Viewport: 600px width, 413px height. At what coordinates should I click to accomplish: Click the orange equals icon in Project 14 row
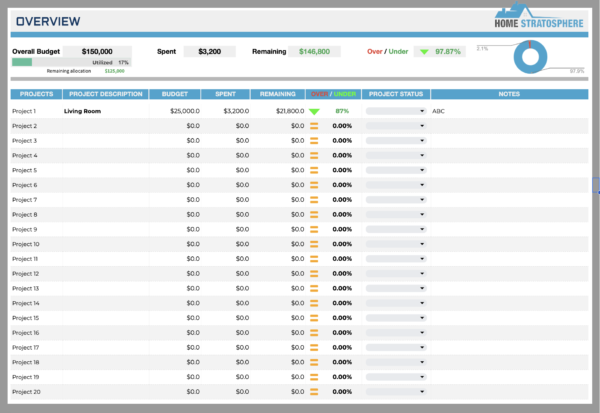click(x=314, y=303)
